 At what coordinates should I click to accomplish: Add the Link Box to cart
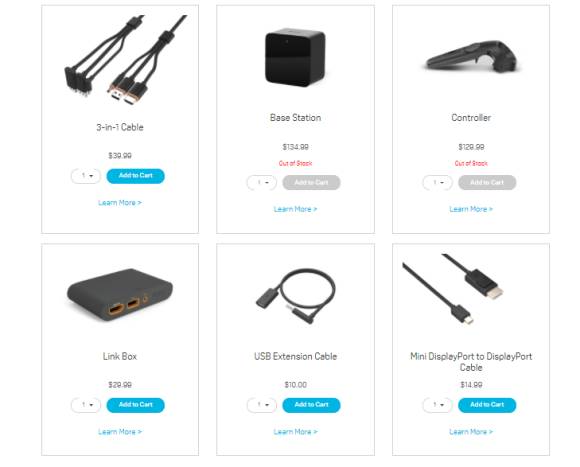135,405
